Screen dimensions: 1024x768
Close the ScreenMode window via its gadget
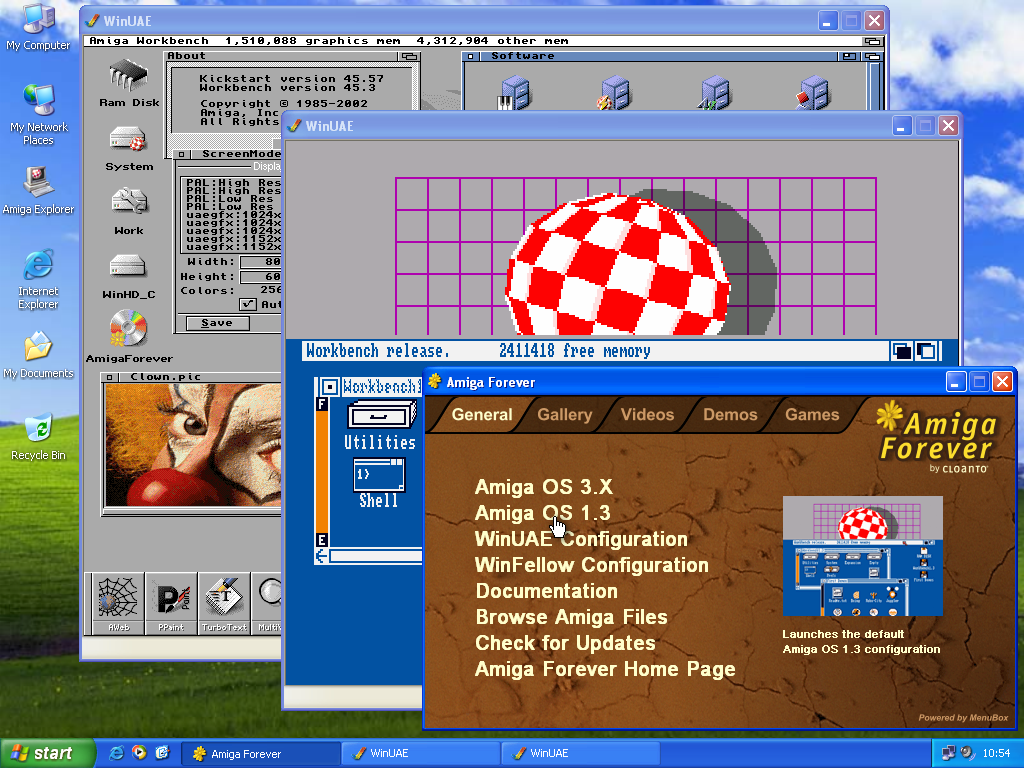pos(182,155)
